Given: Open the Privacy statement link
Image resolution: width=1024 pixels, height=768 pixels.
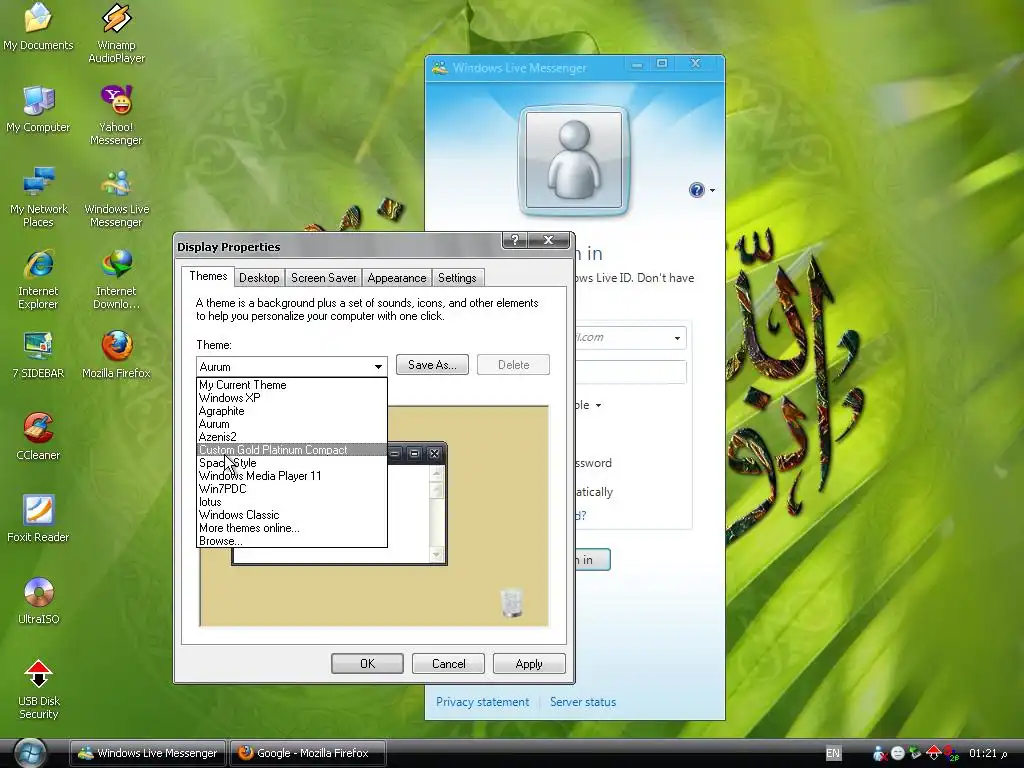Looking at the screenshot, I should 483,702.
